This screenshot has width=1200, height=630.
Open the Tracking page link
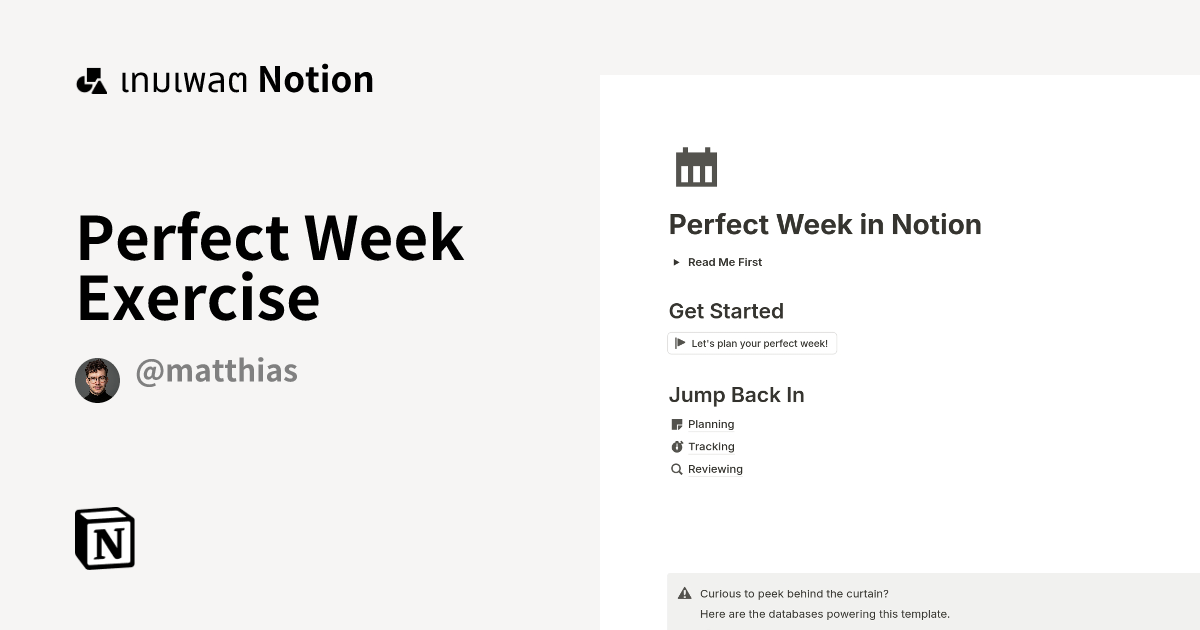(x=710, y=446)
